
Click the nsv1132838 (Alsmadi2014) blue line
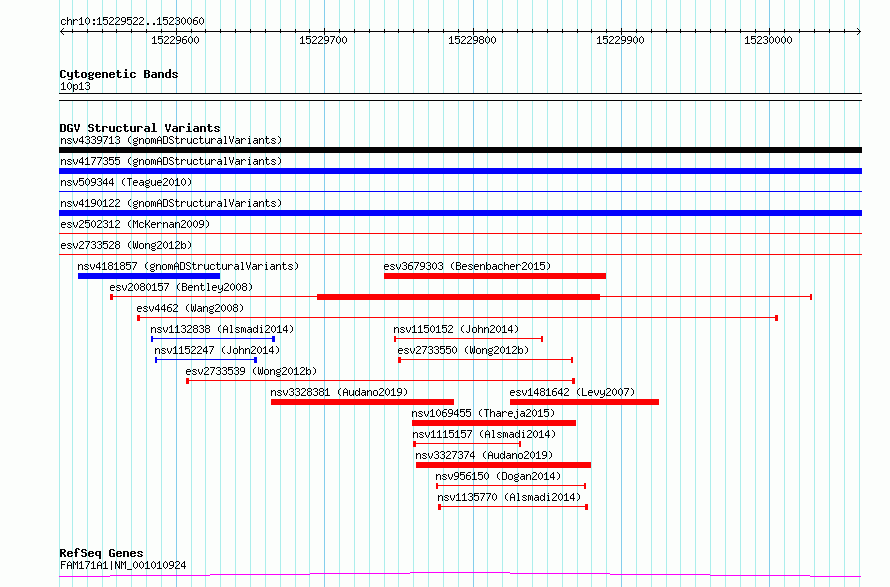[x=213, y=339]
